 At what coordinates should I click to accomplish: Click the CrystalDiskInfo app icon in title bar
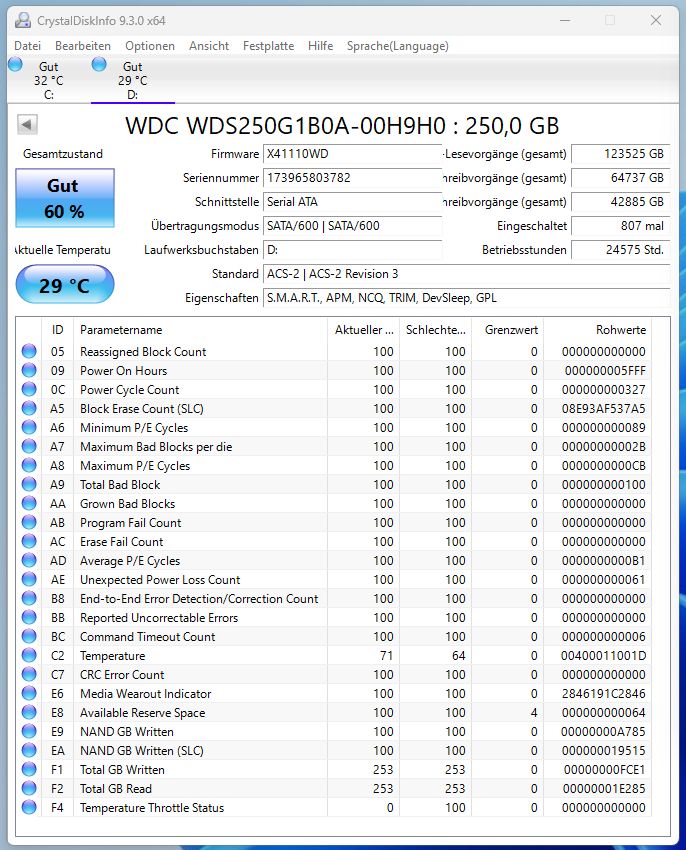pyautogui.click(x=22, y=21)
